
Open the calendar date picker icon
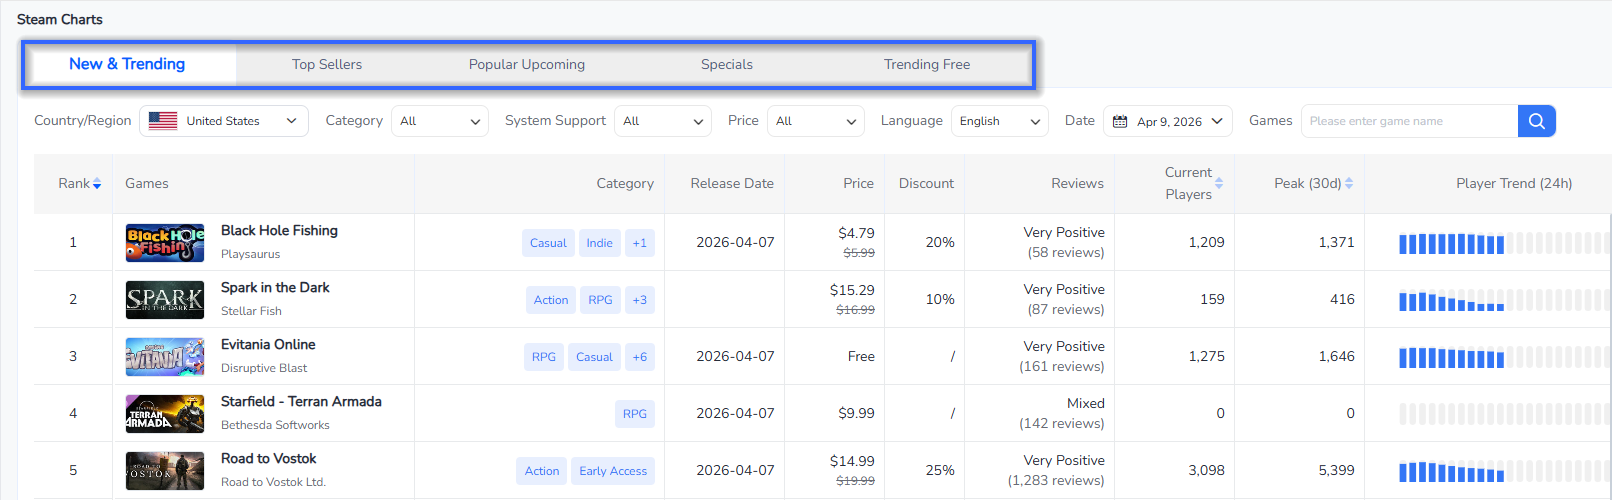pos(1120,121)
